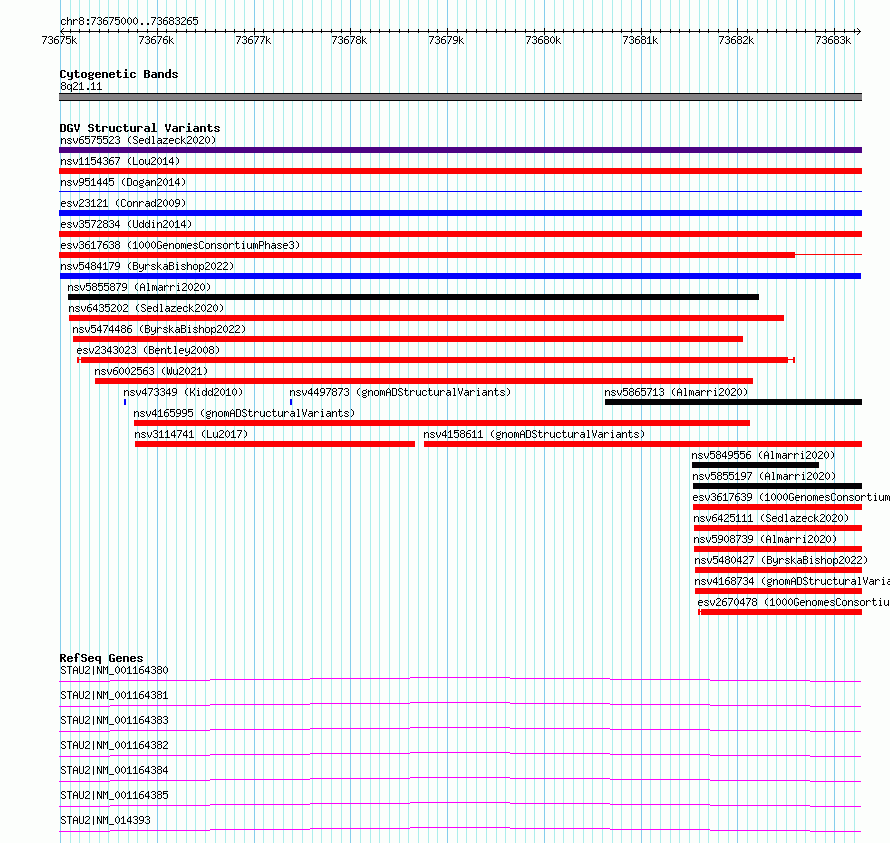Click the small blue nsv4497873 marker

point(291,402)
